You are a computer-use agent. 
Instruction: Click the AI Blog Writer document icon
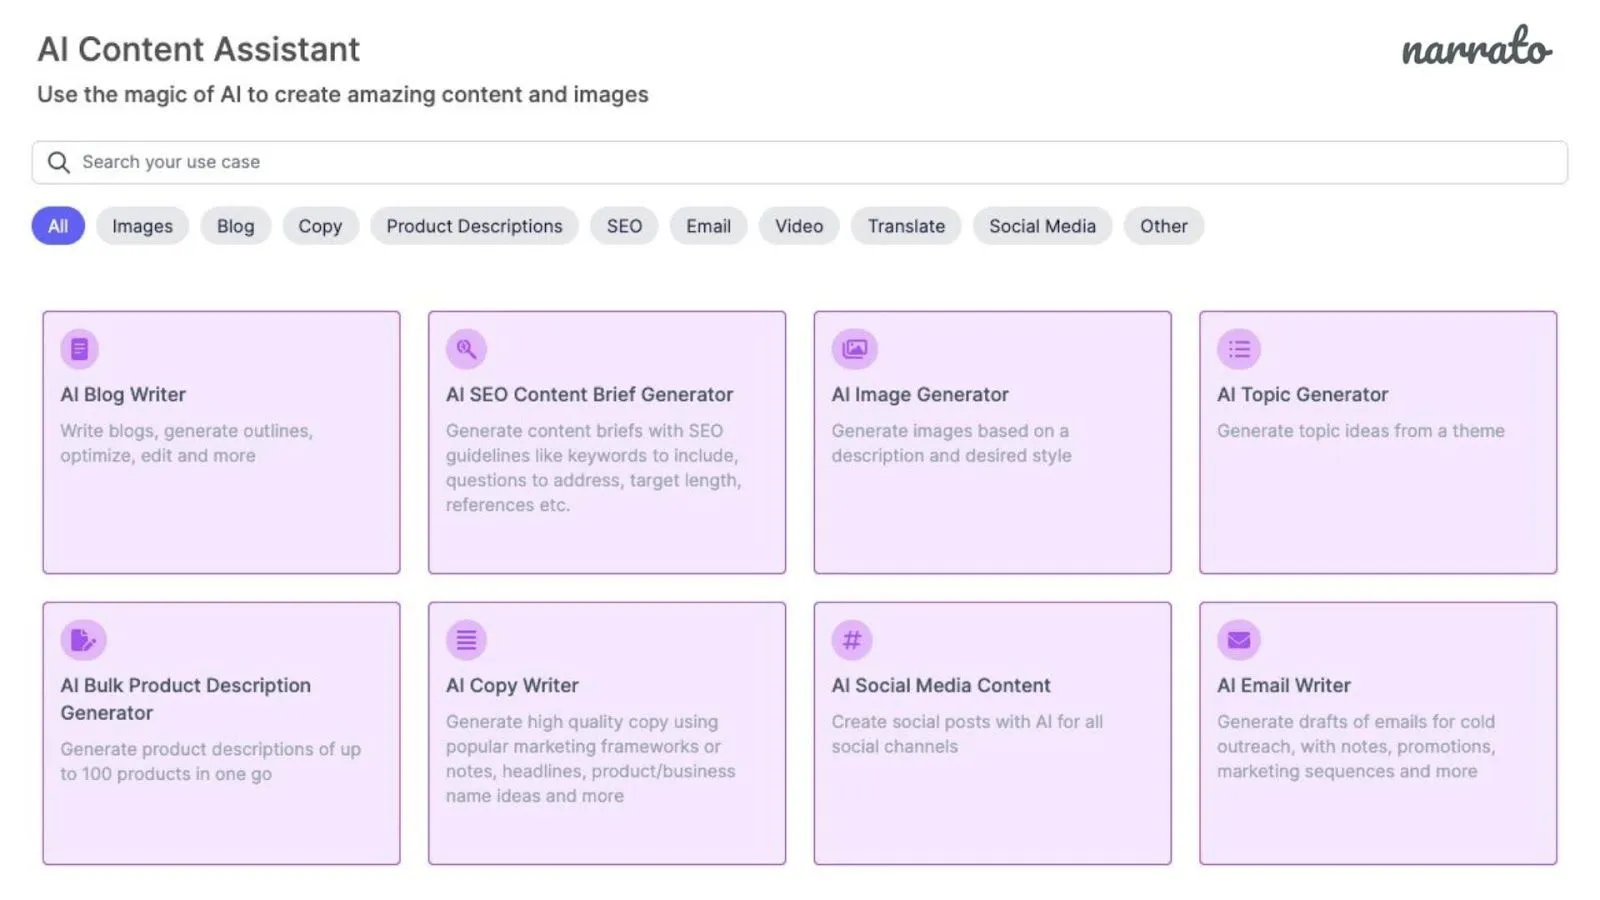click(80, 349)
